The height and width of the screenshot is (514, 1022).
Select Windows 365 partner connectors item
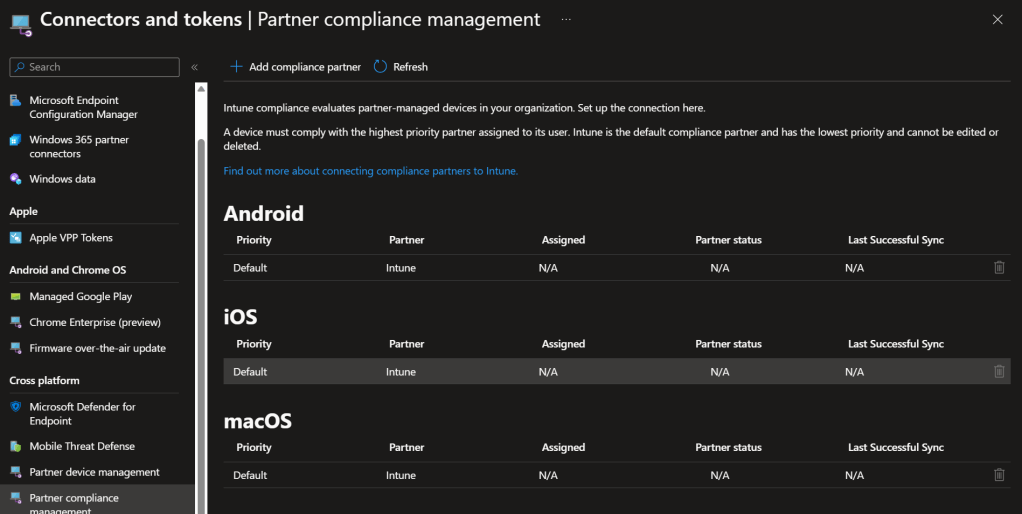coord(79,147)
